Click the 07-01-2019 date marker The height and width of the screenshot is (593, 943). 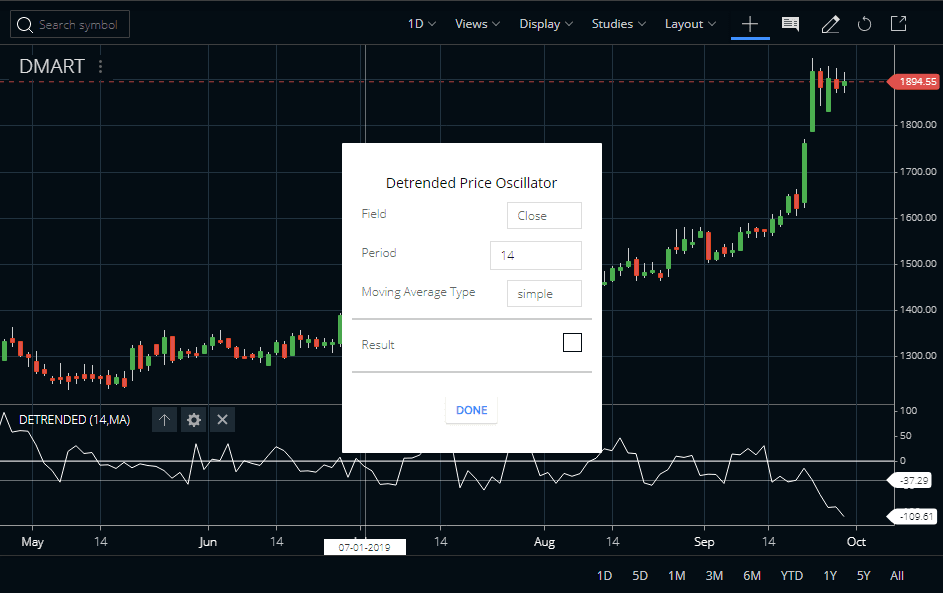tap(364, 547)
